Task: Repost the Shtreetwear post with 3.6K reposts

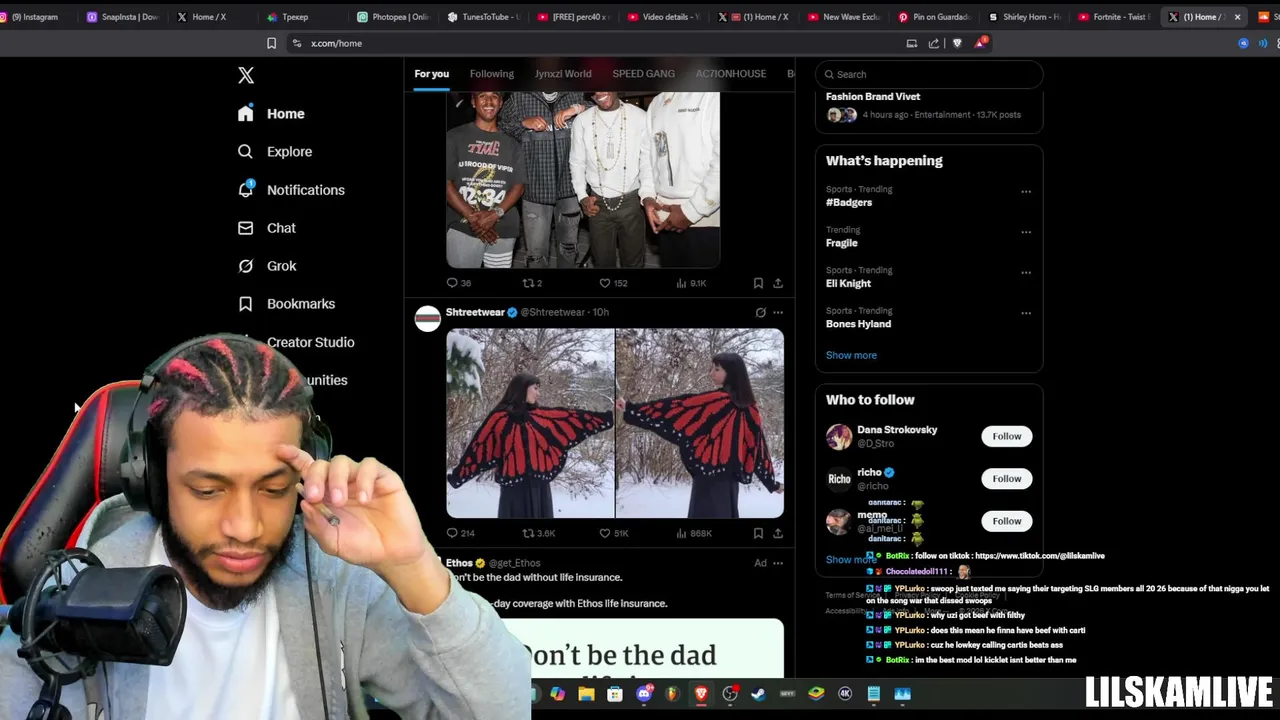Action: coord(538,533)
